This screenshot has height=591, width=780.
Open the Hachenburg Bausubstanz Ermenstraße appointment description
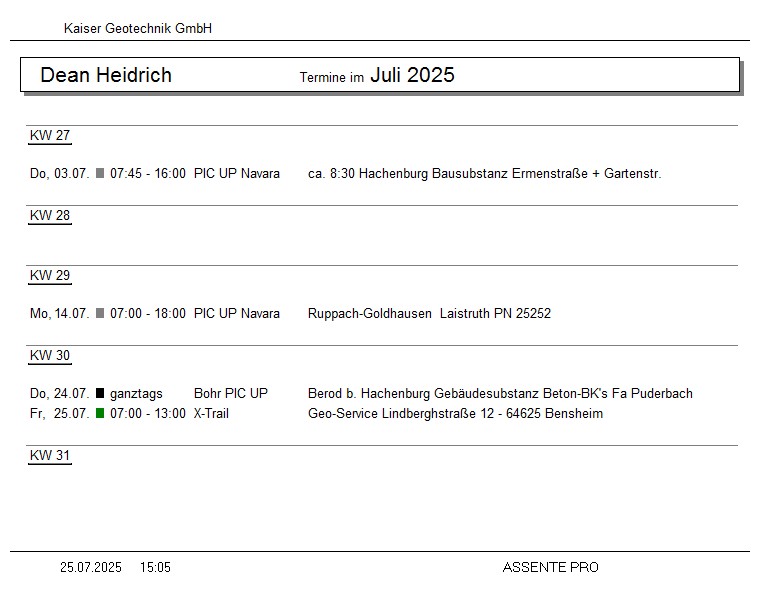(484, 174)
